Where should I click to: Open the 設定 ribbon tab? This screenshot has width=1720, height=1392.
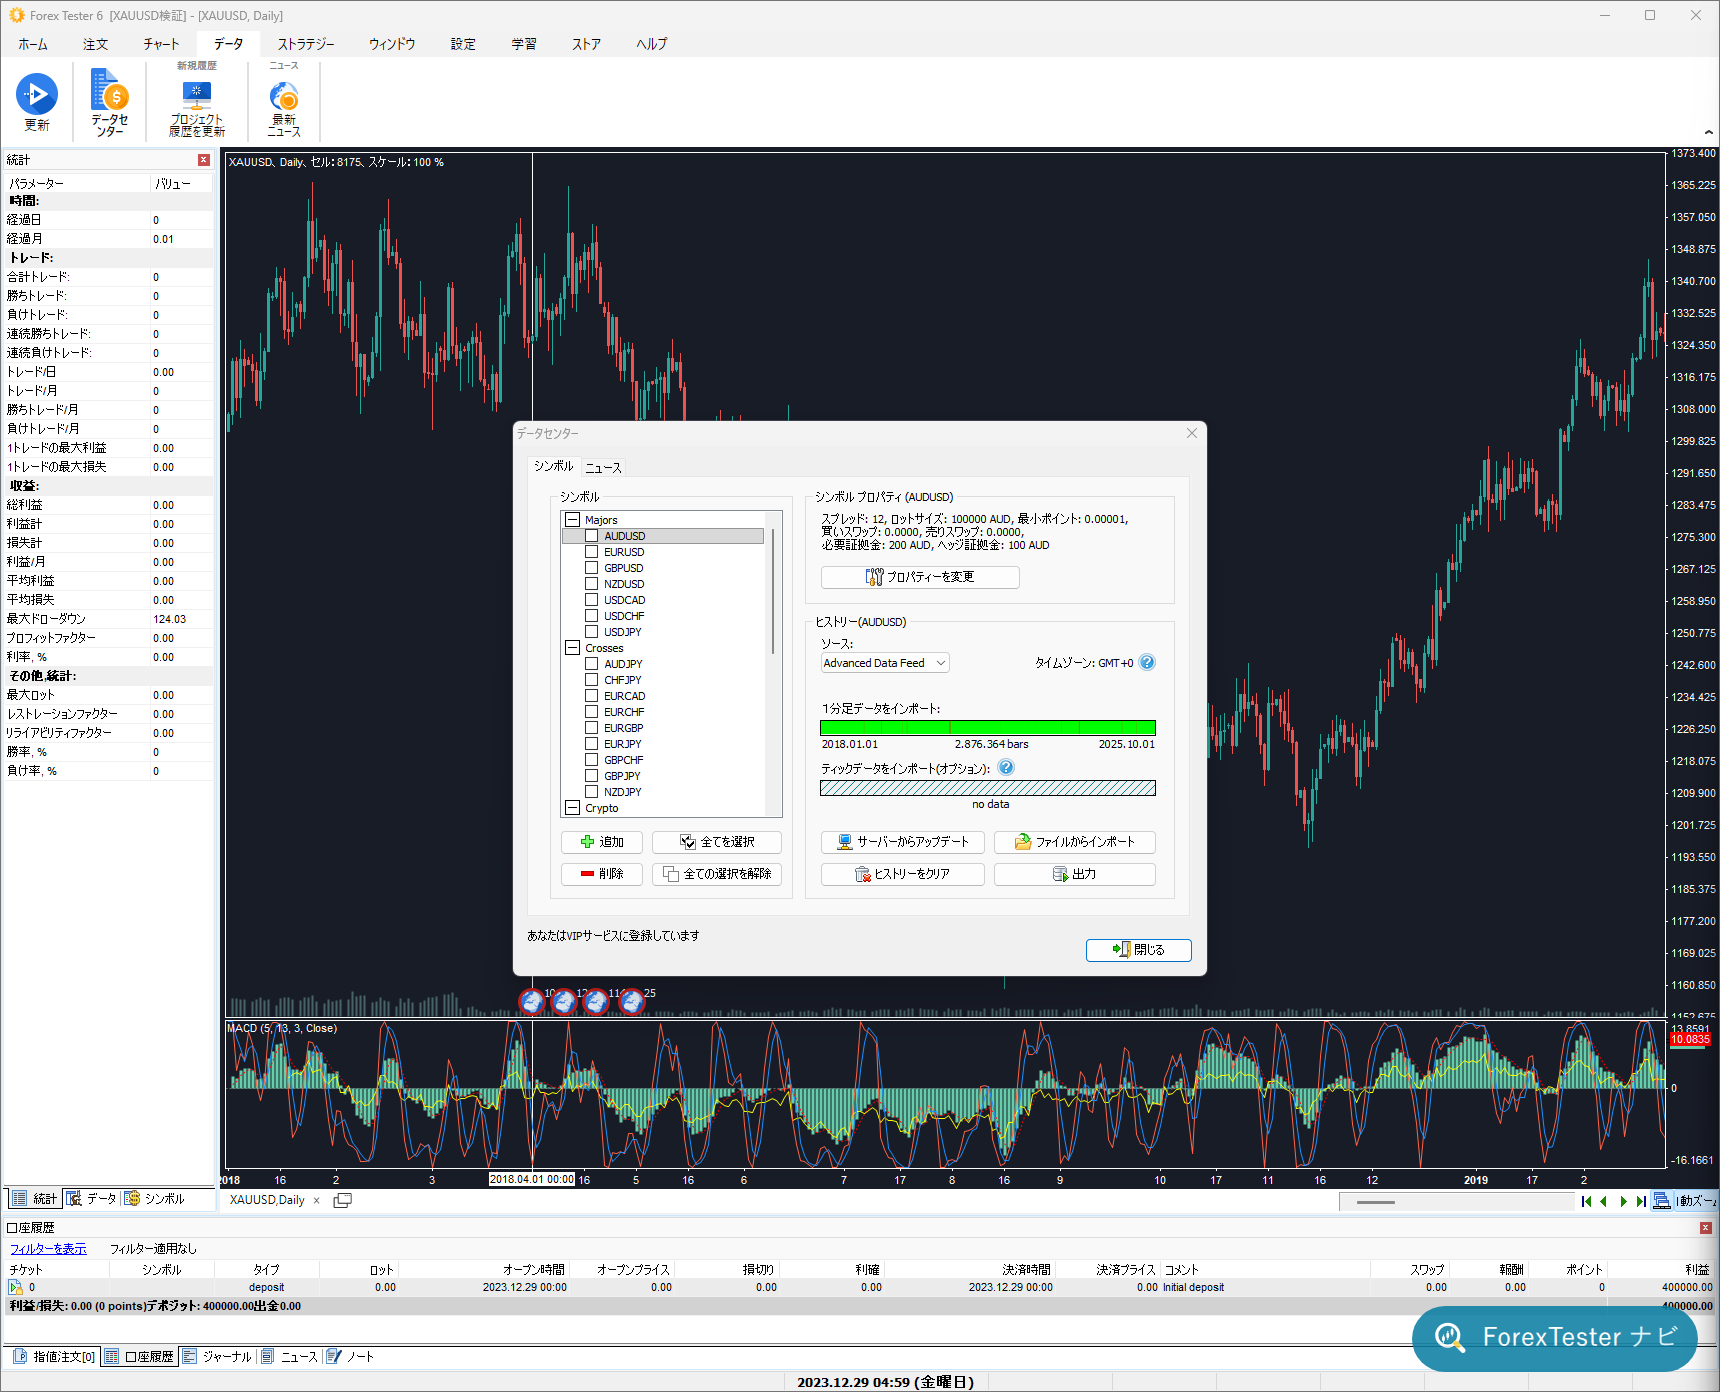463,44
